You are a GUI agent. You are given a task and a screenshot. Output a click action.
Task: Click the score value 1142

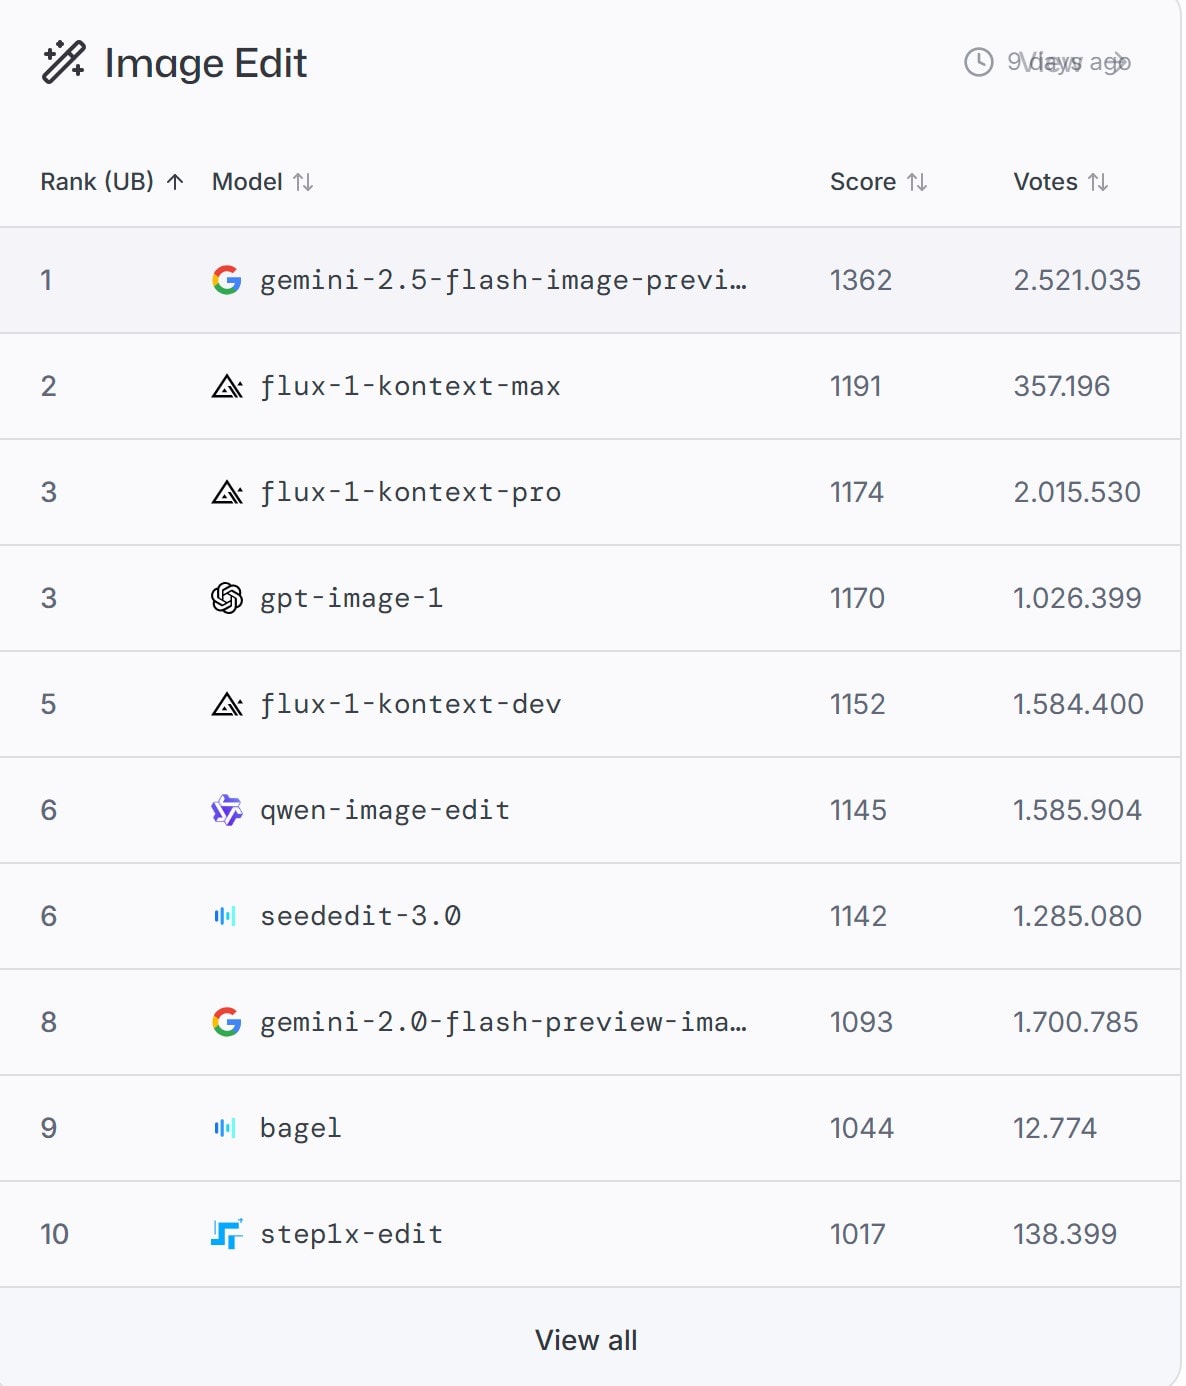(x=858, y=916)
